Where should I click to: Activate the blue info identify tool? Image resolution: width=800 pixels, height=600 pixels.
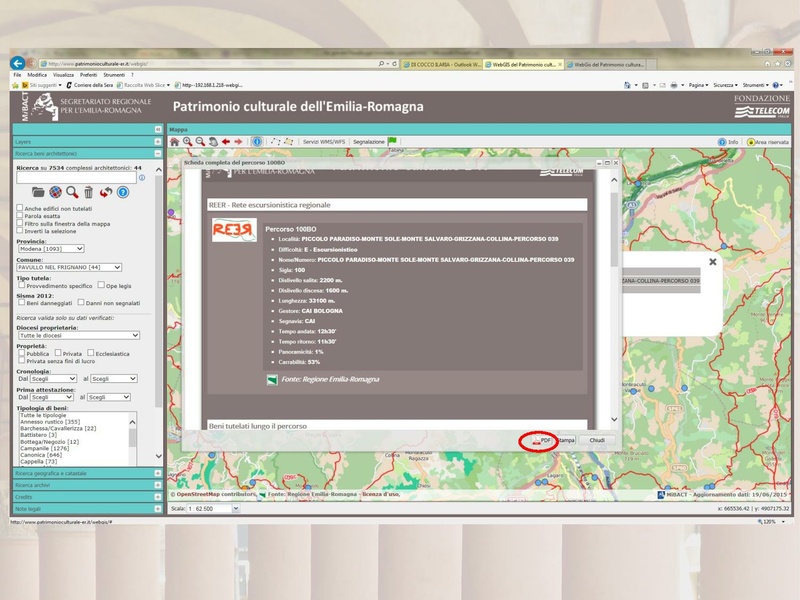(257, 142)
